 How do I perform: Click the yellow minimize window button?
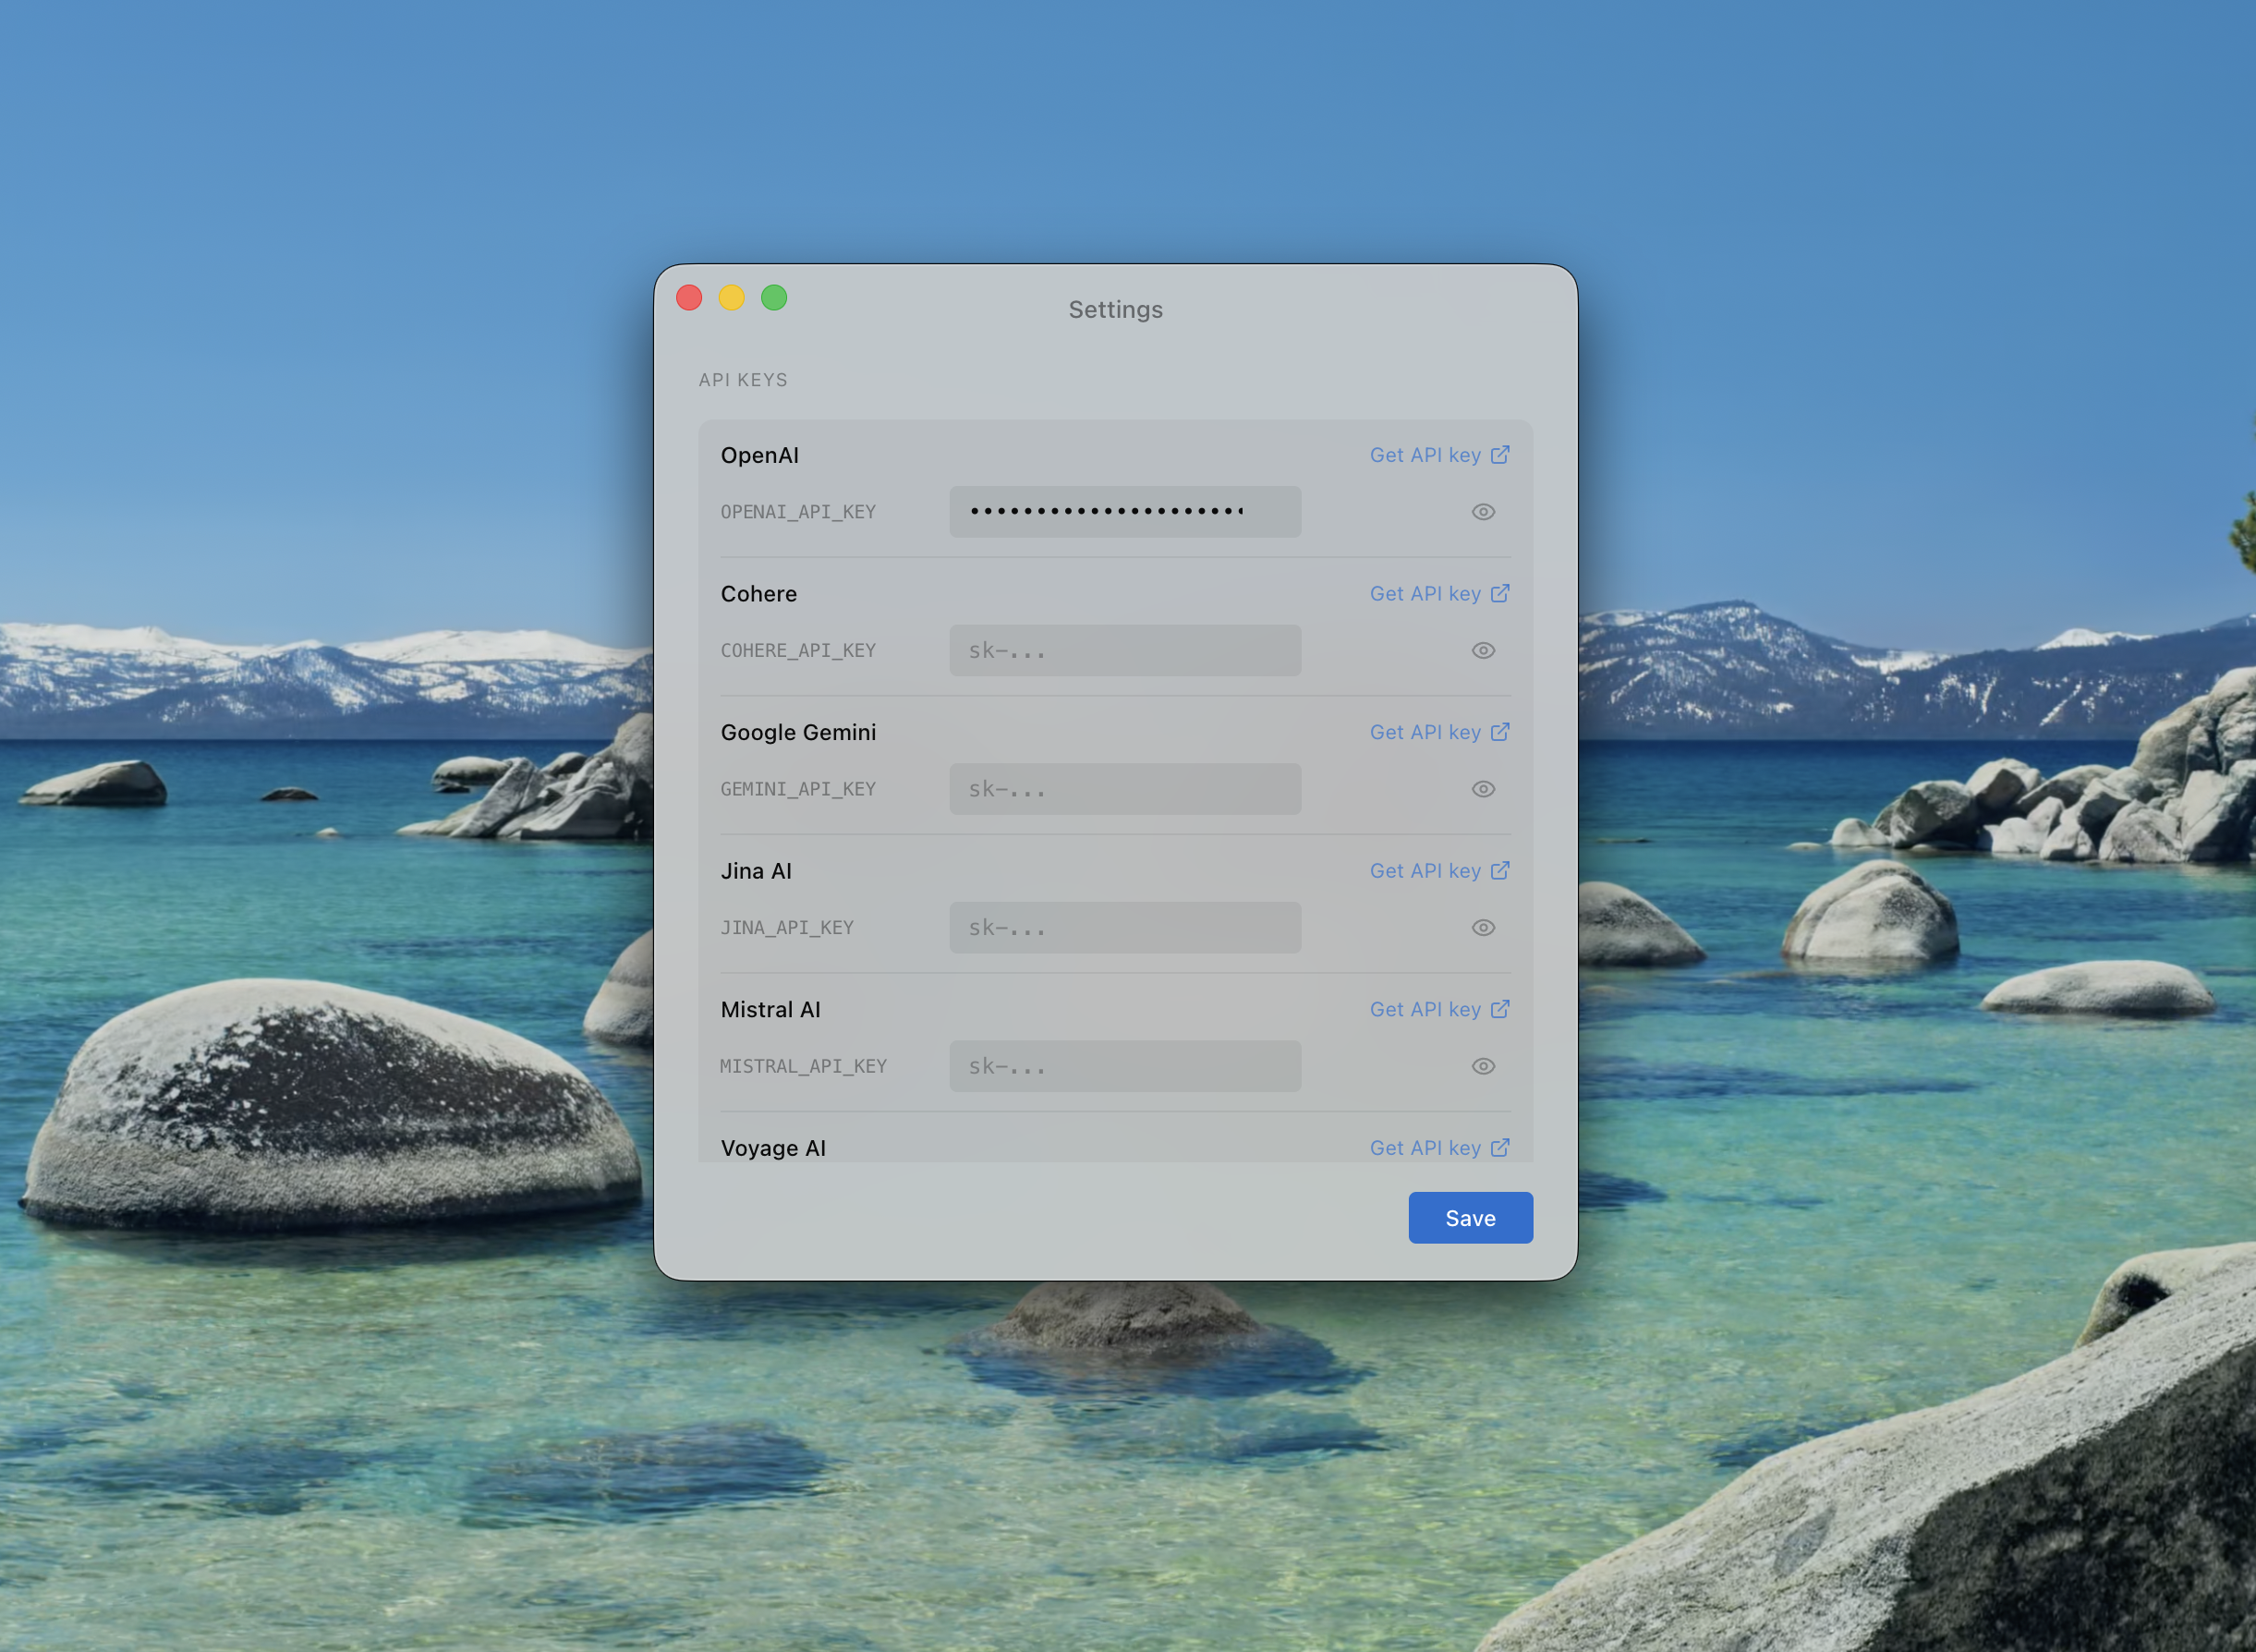731,298
